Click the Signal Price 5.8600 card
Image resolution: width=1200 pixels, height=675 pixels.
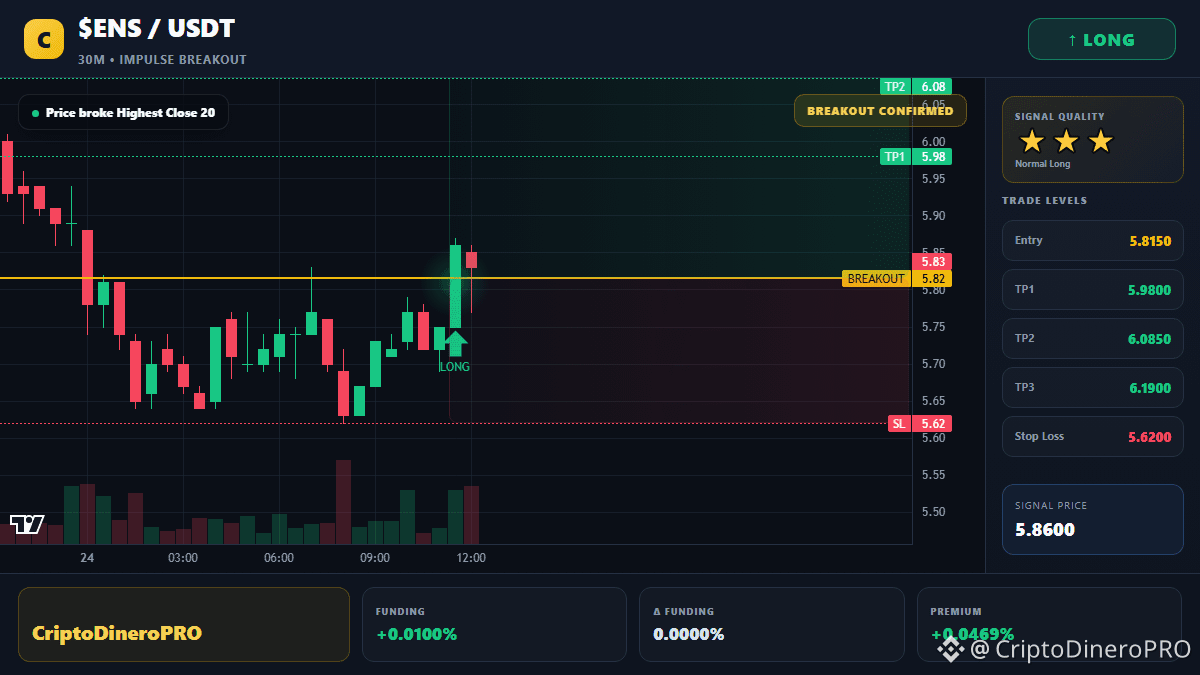1092,519
